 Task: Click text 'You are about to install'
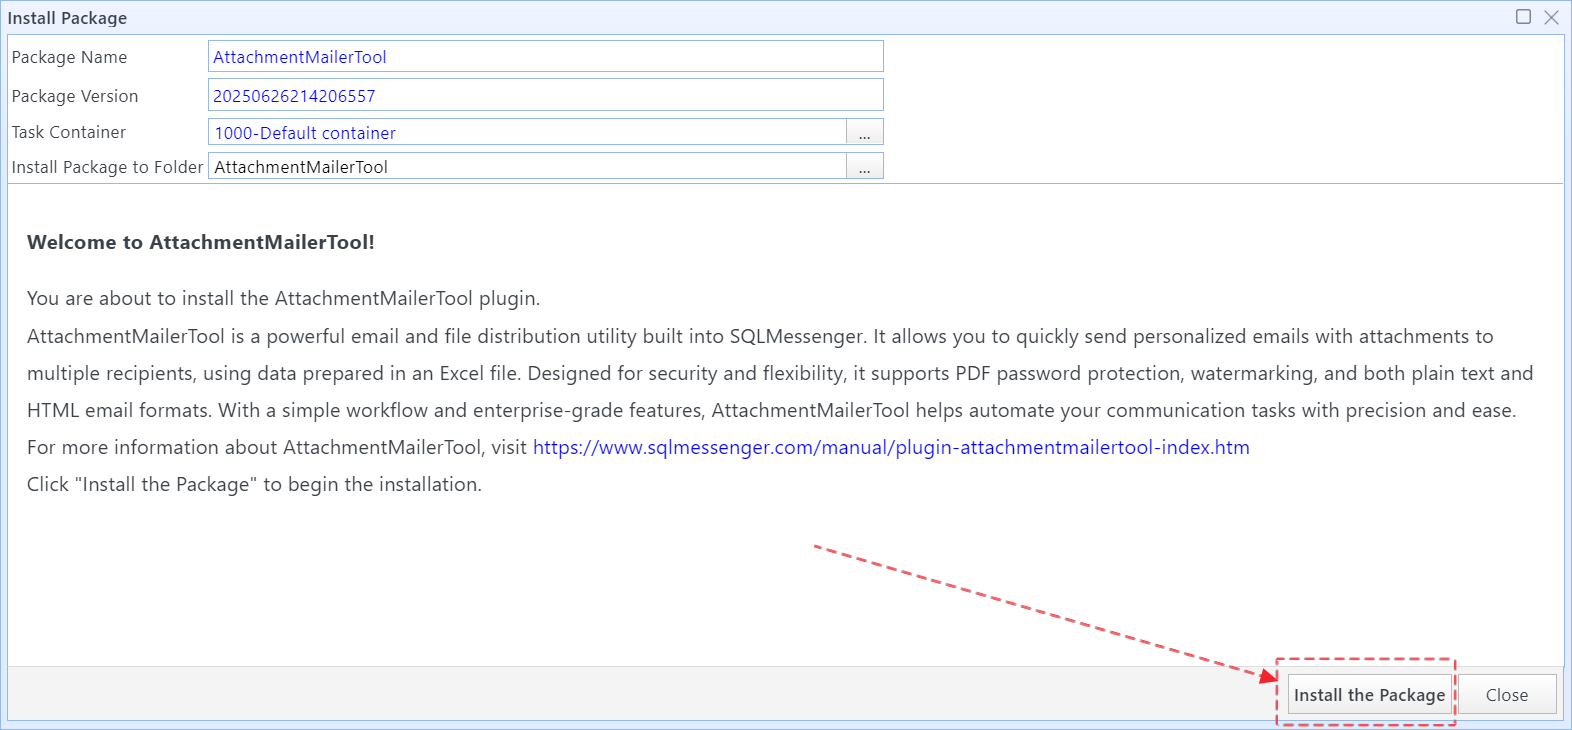[x=133, y=298]
